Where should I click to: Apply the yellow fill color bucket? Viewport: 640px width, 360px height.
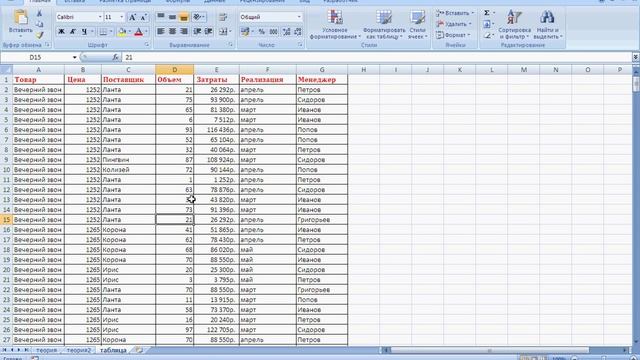[122, 31]
